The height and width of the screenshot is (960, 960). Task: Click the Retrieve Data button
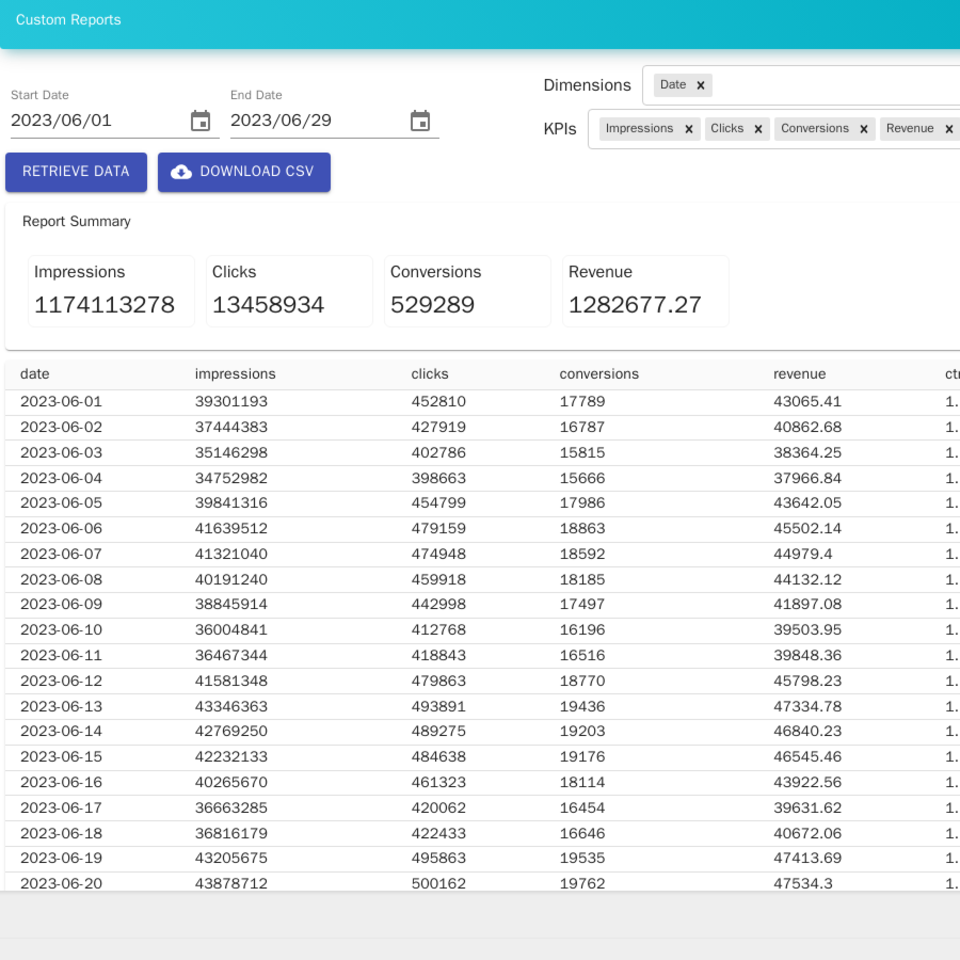pyautogui.click(x=76, y=172)
